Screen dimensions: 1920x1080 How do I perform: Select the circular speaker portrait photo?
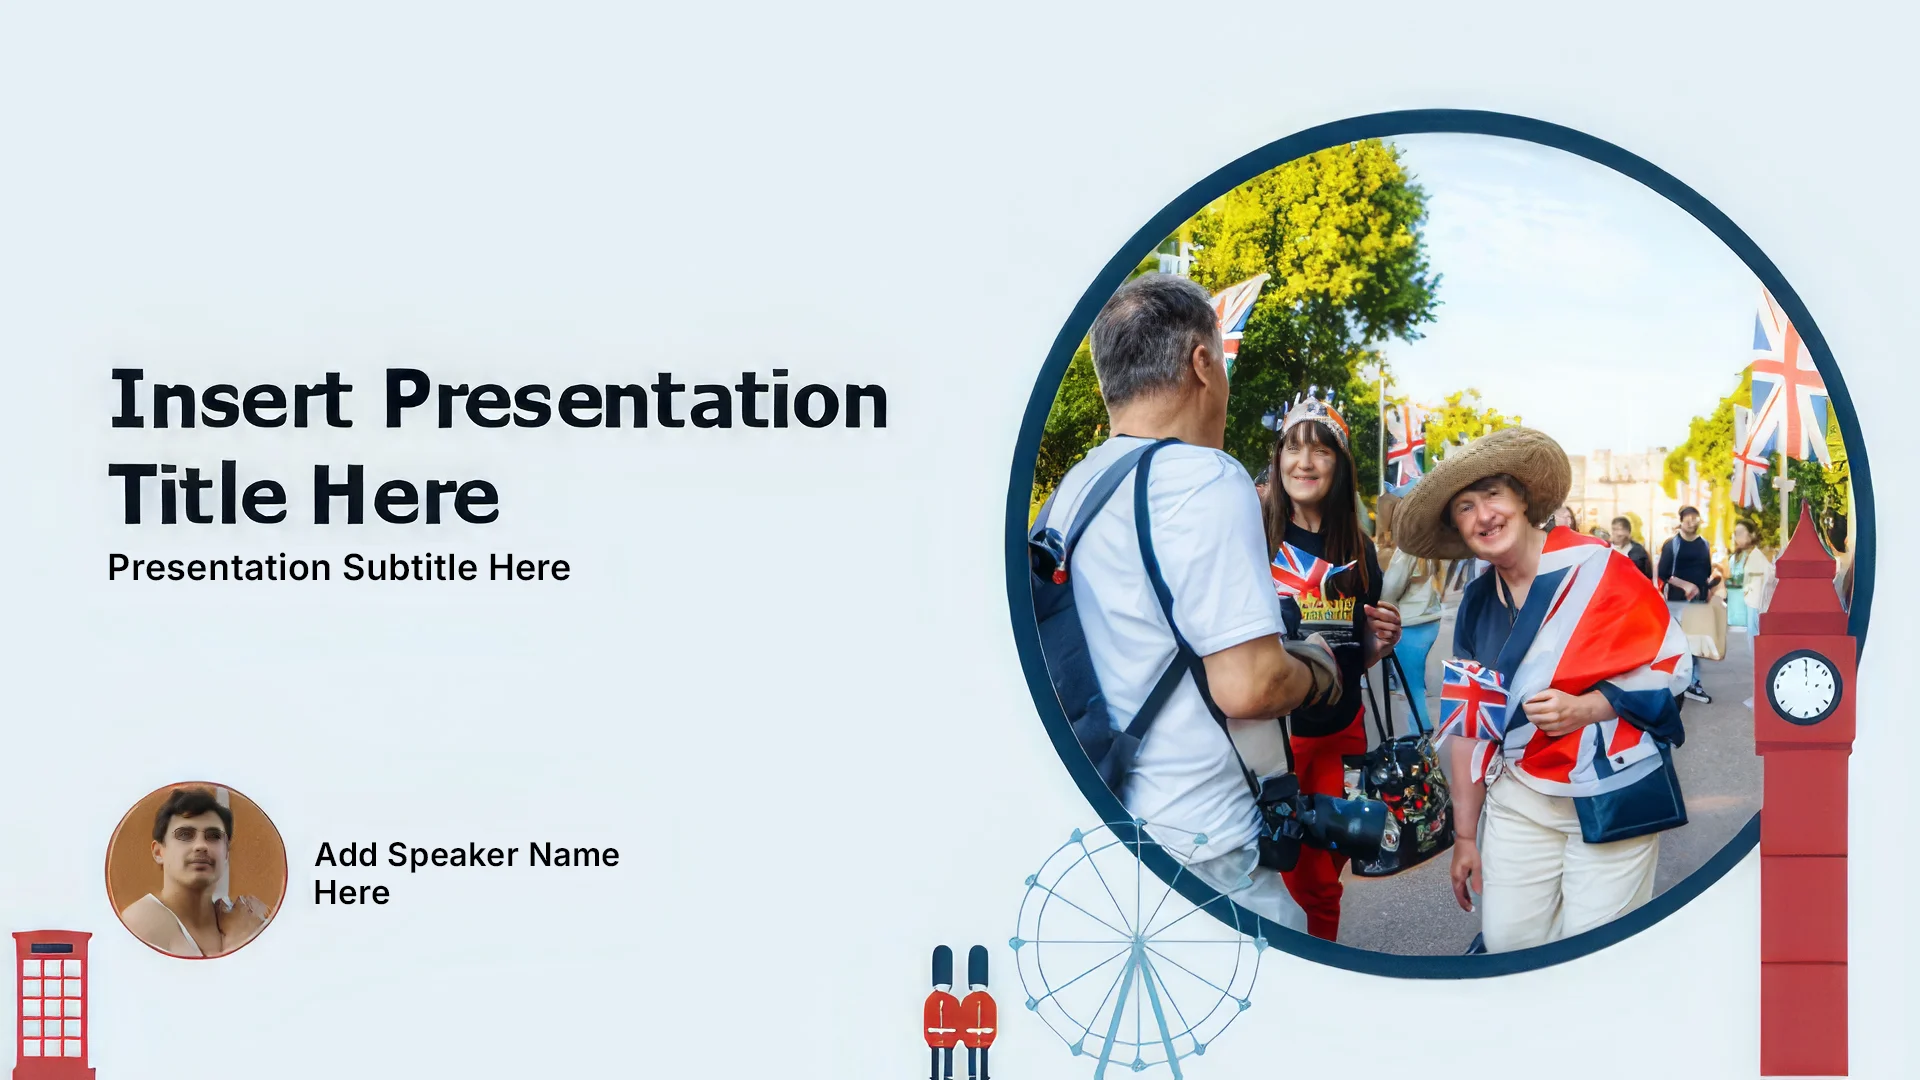click(196, 870)
